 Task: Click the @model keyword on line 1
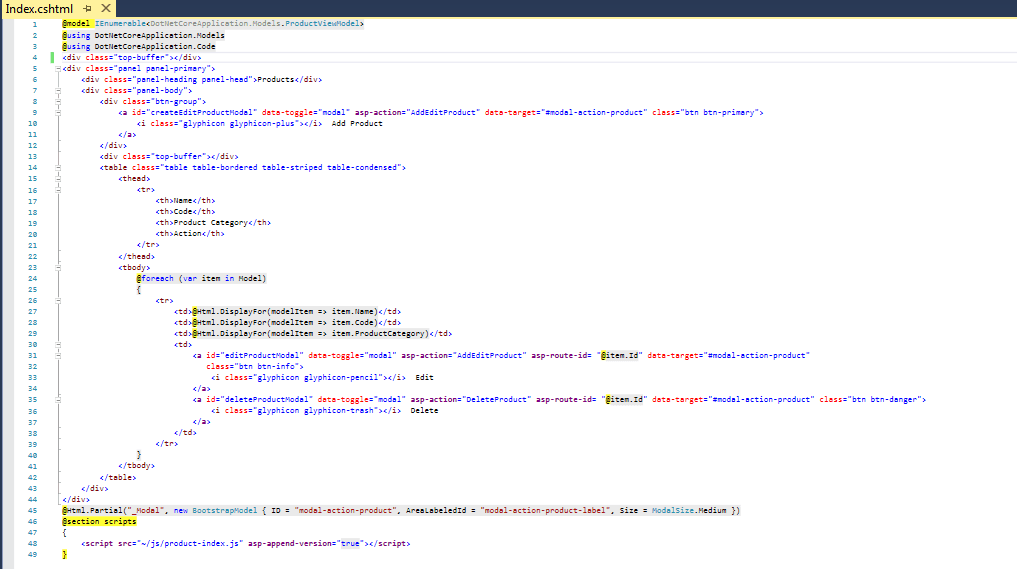click(76, 23)
